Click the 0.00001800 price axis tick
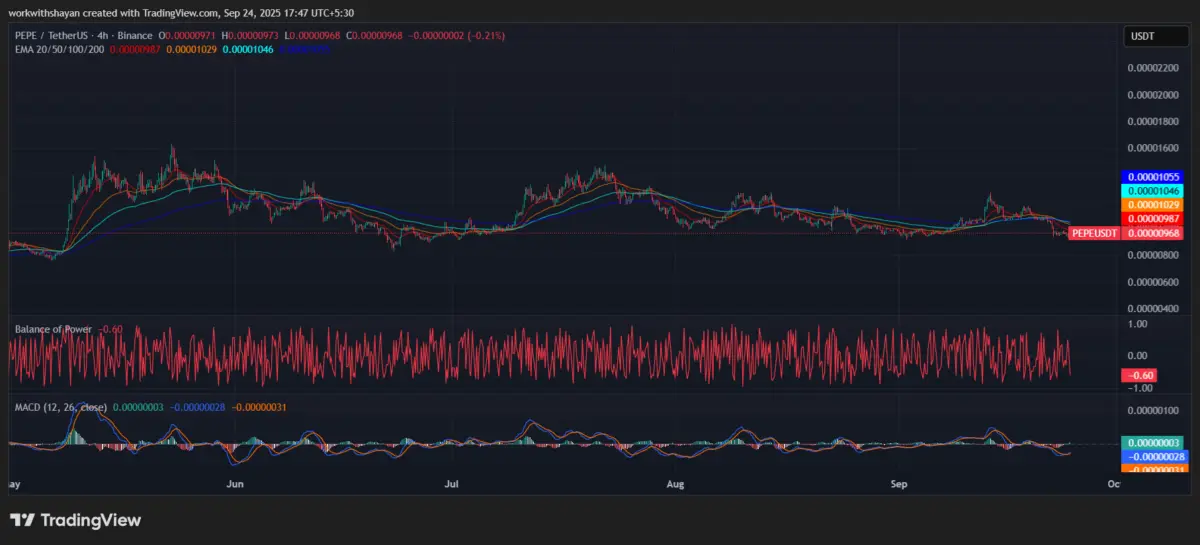The height and width of the screenshot is (545, 1200). pyautogui.click(x=1153, y=122)
